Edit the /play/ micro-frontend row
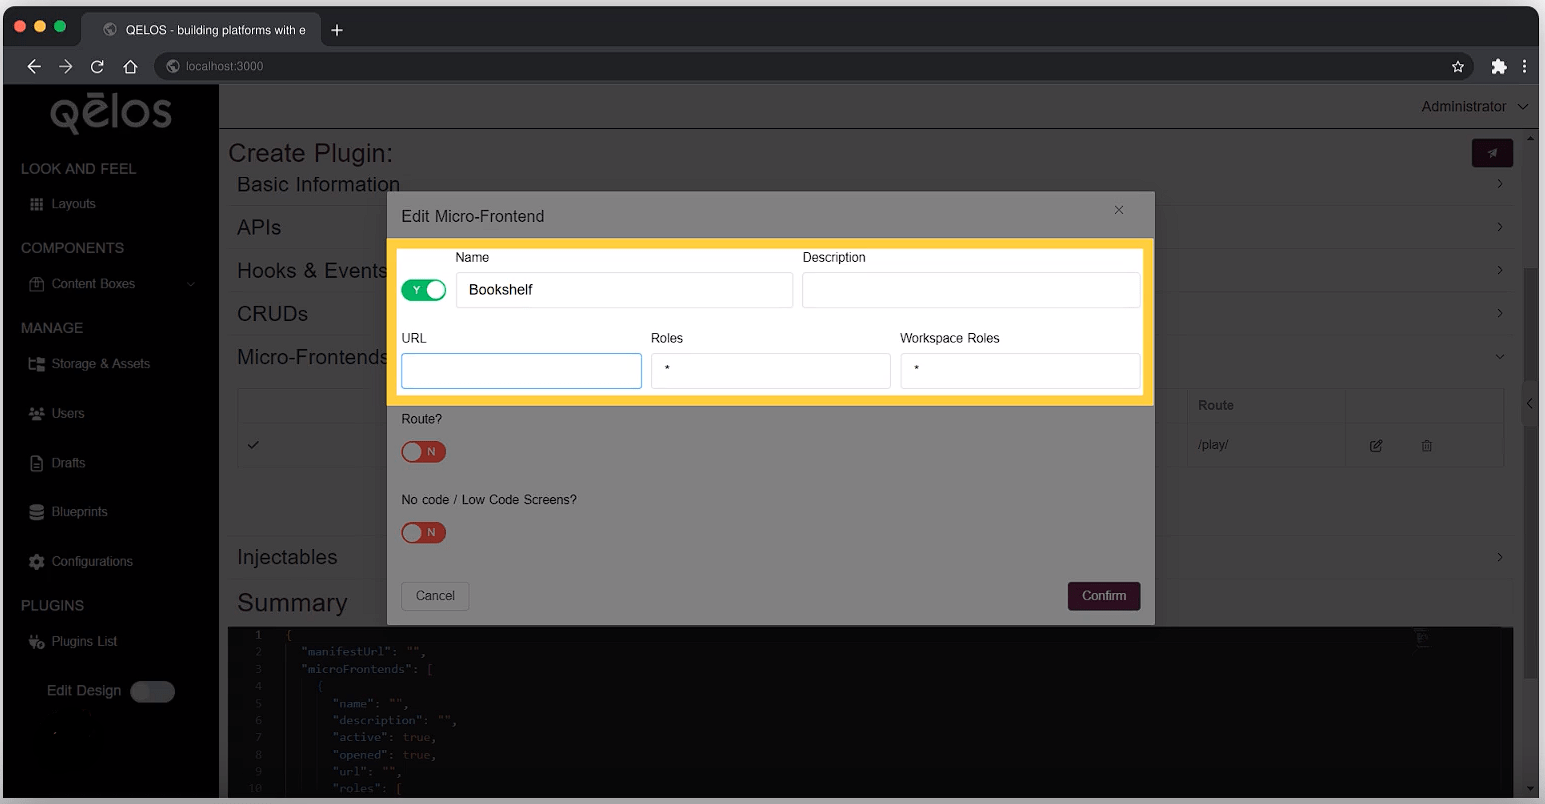Viewport: 1545px width, 804px height. (x=1376, y=445)
